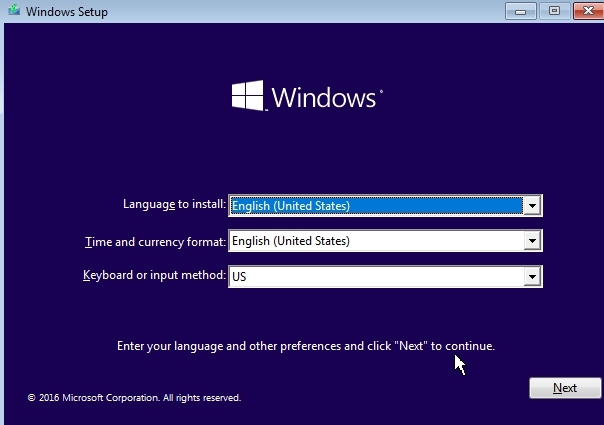
Task: Close the Windows Setup window
Action: click(x=588, y=11)
